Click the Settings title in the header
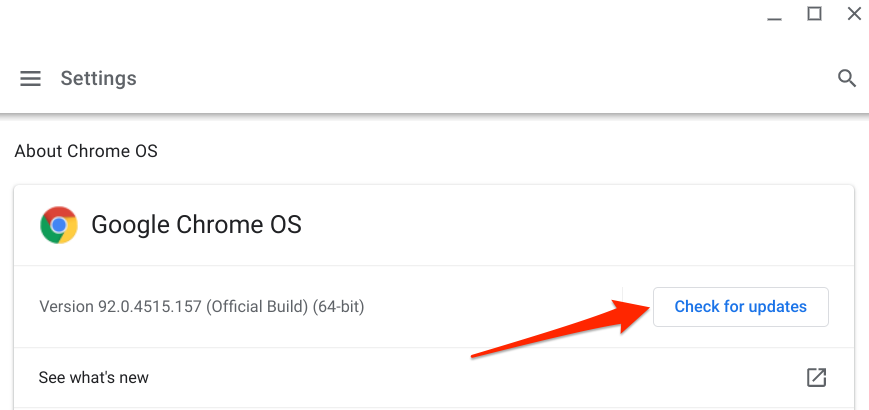 [x=98, y=78]
